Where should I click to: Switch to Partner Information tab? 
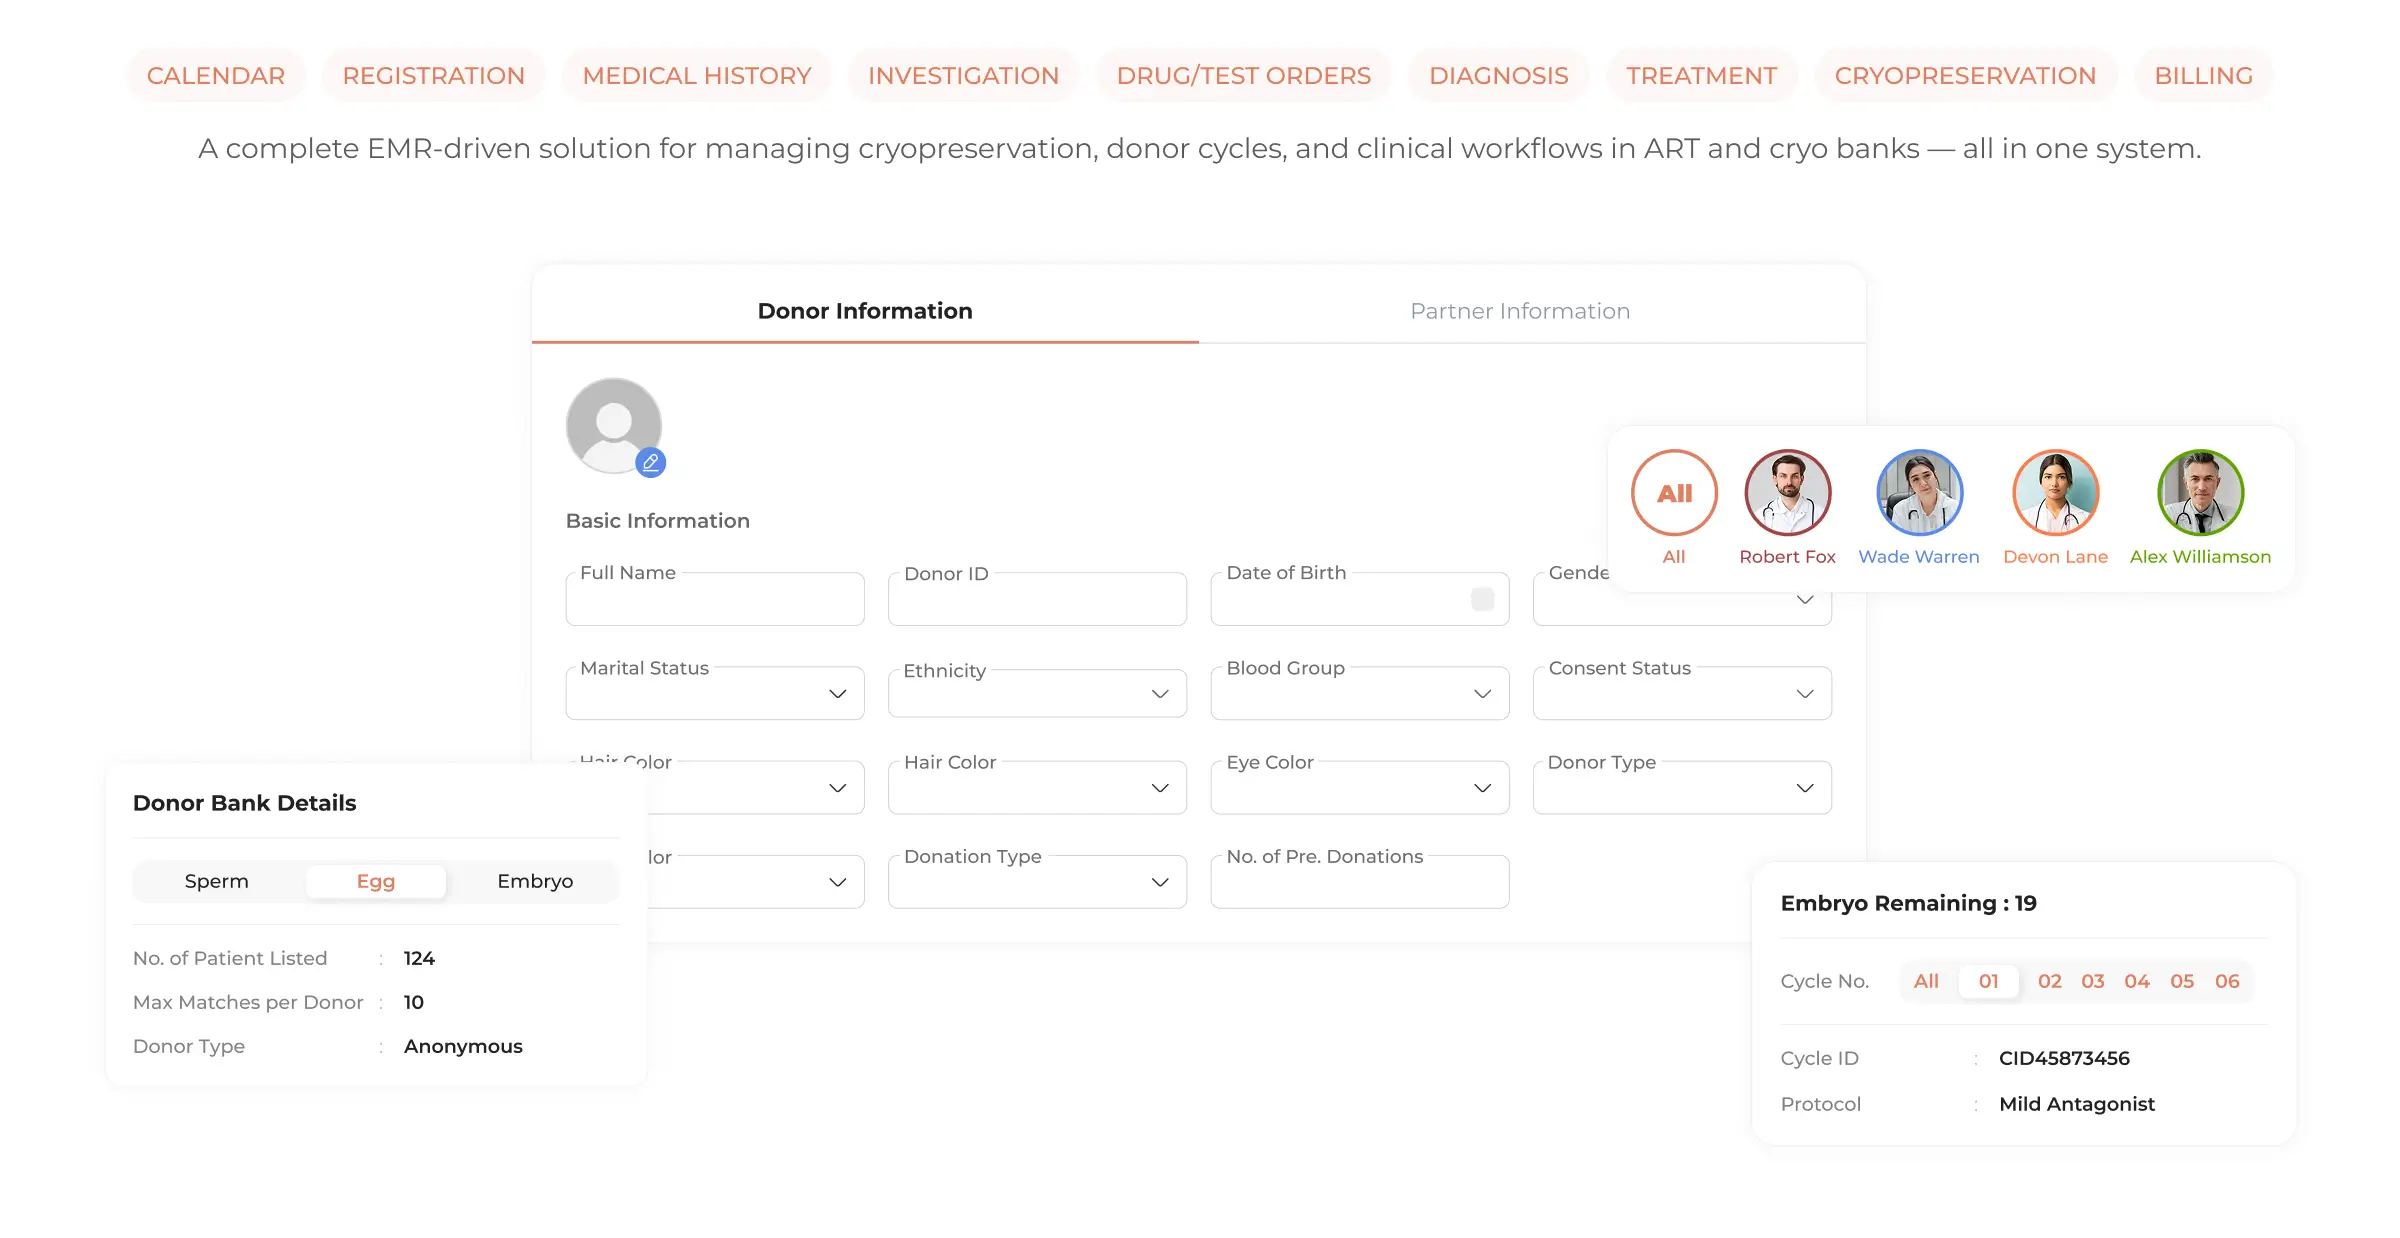click(x=1520, y=311)
